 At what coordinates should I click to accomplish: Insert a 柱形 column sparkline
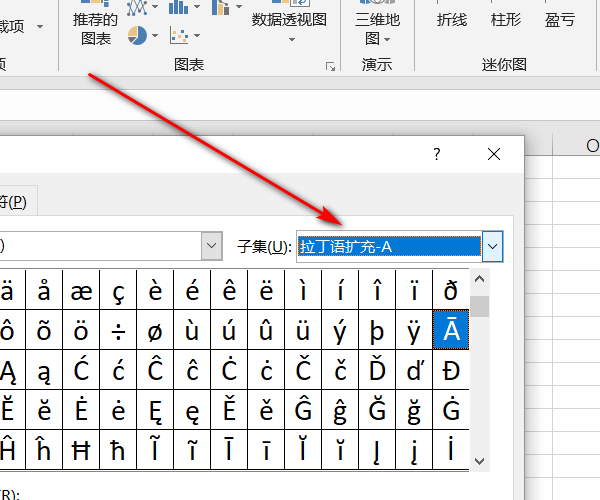pos(506,19)
